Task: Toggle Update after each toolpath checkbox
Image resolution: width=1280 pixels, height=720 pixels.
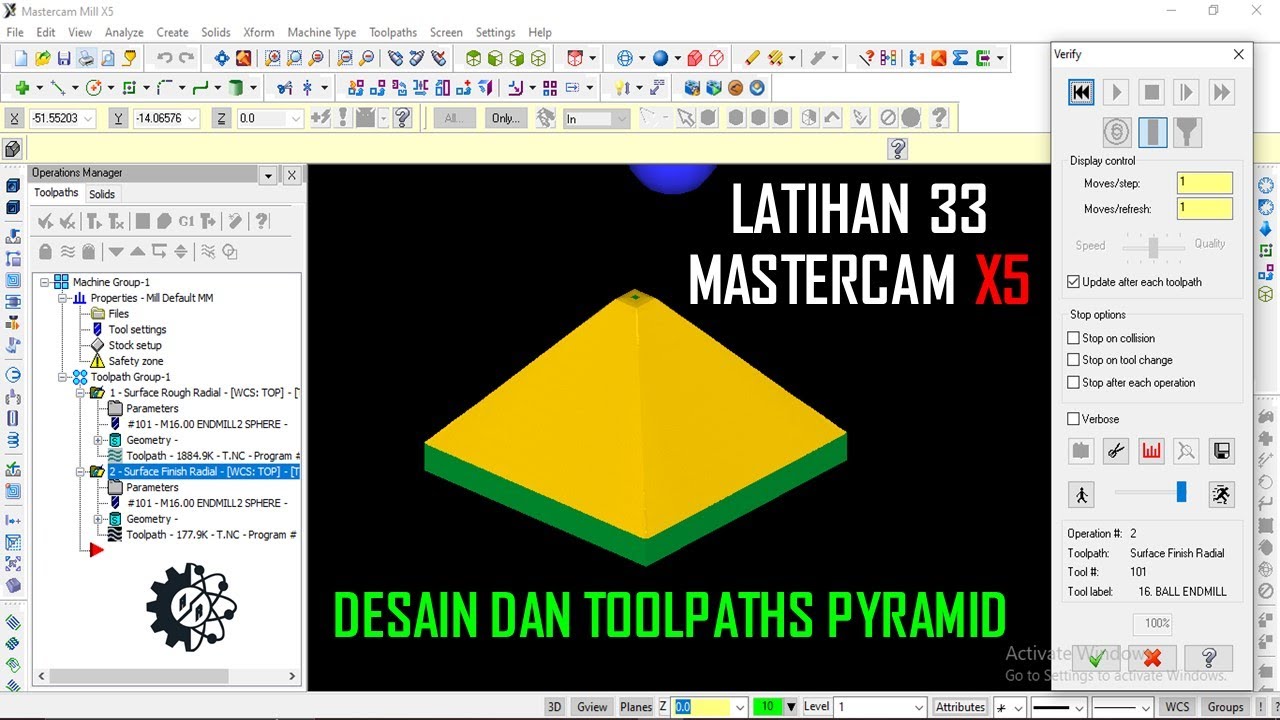Action: click(x=1074, y=282)
